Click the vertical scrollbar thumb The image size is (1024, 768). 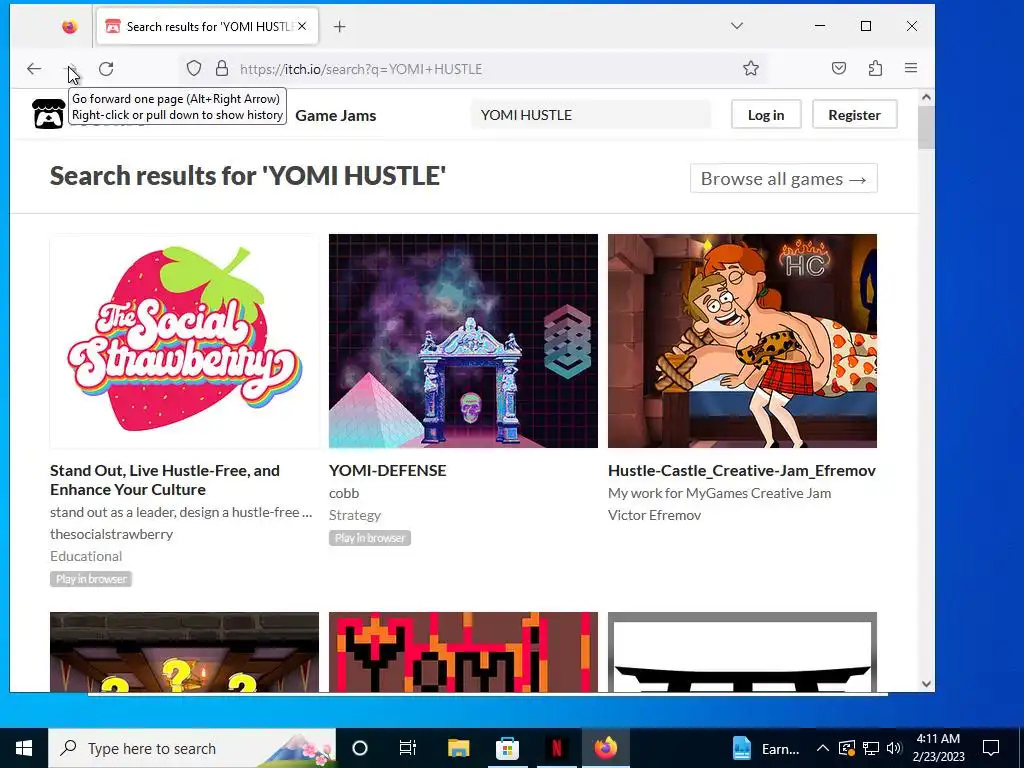[x=926, y=127]
